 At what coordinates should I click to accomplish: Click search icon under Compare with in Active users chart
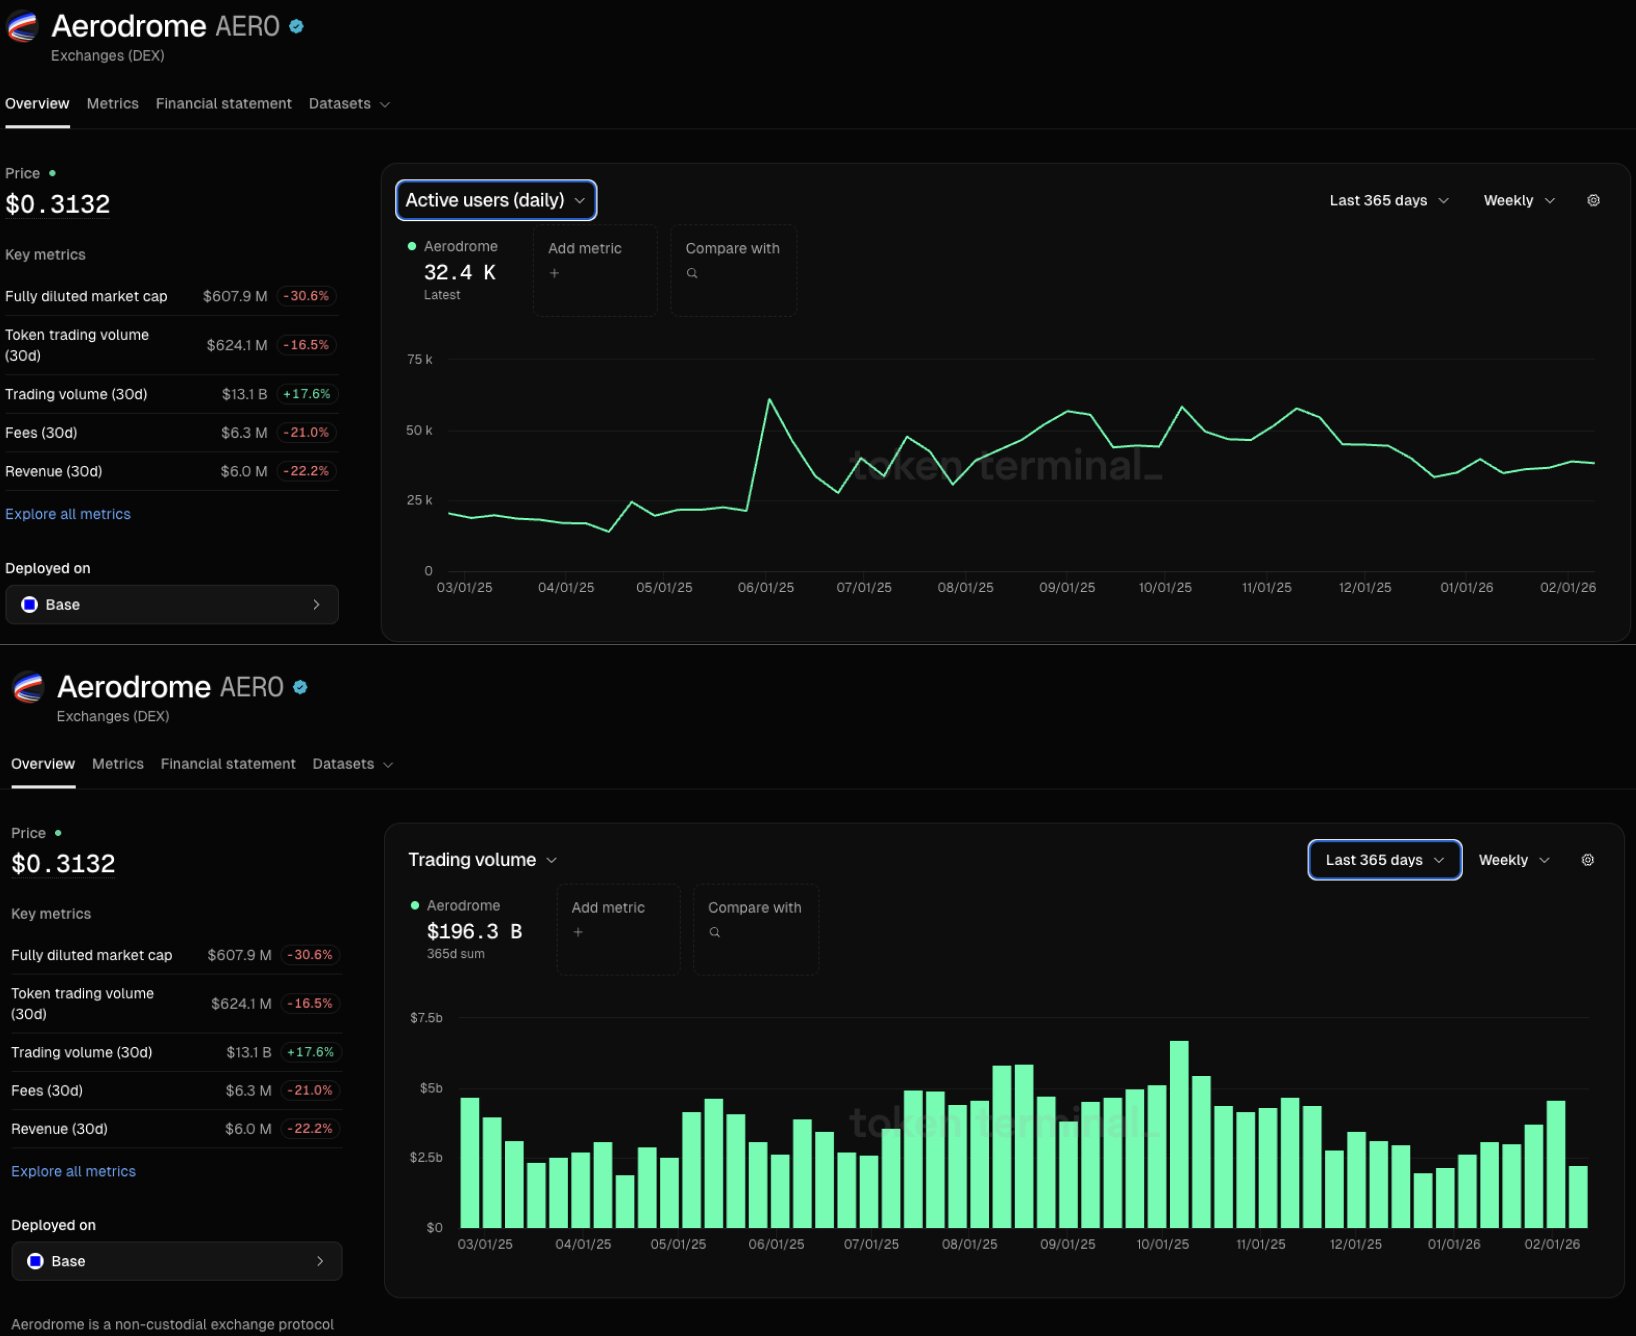pos(692,273)
